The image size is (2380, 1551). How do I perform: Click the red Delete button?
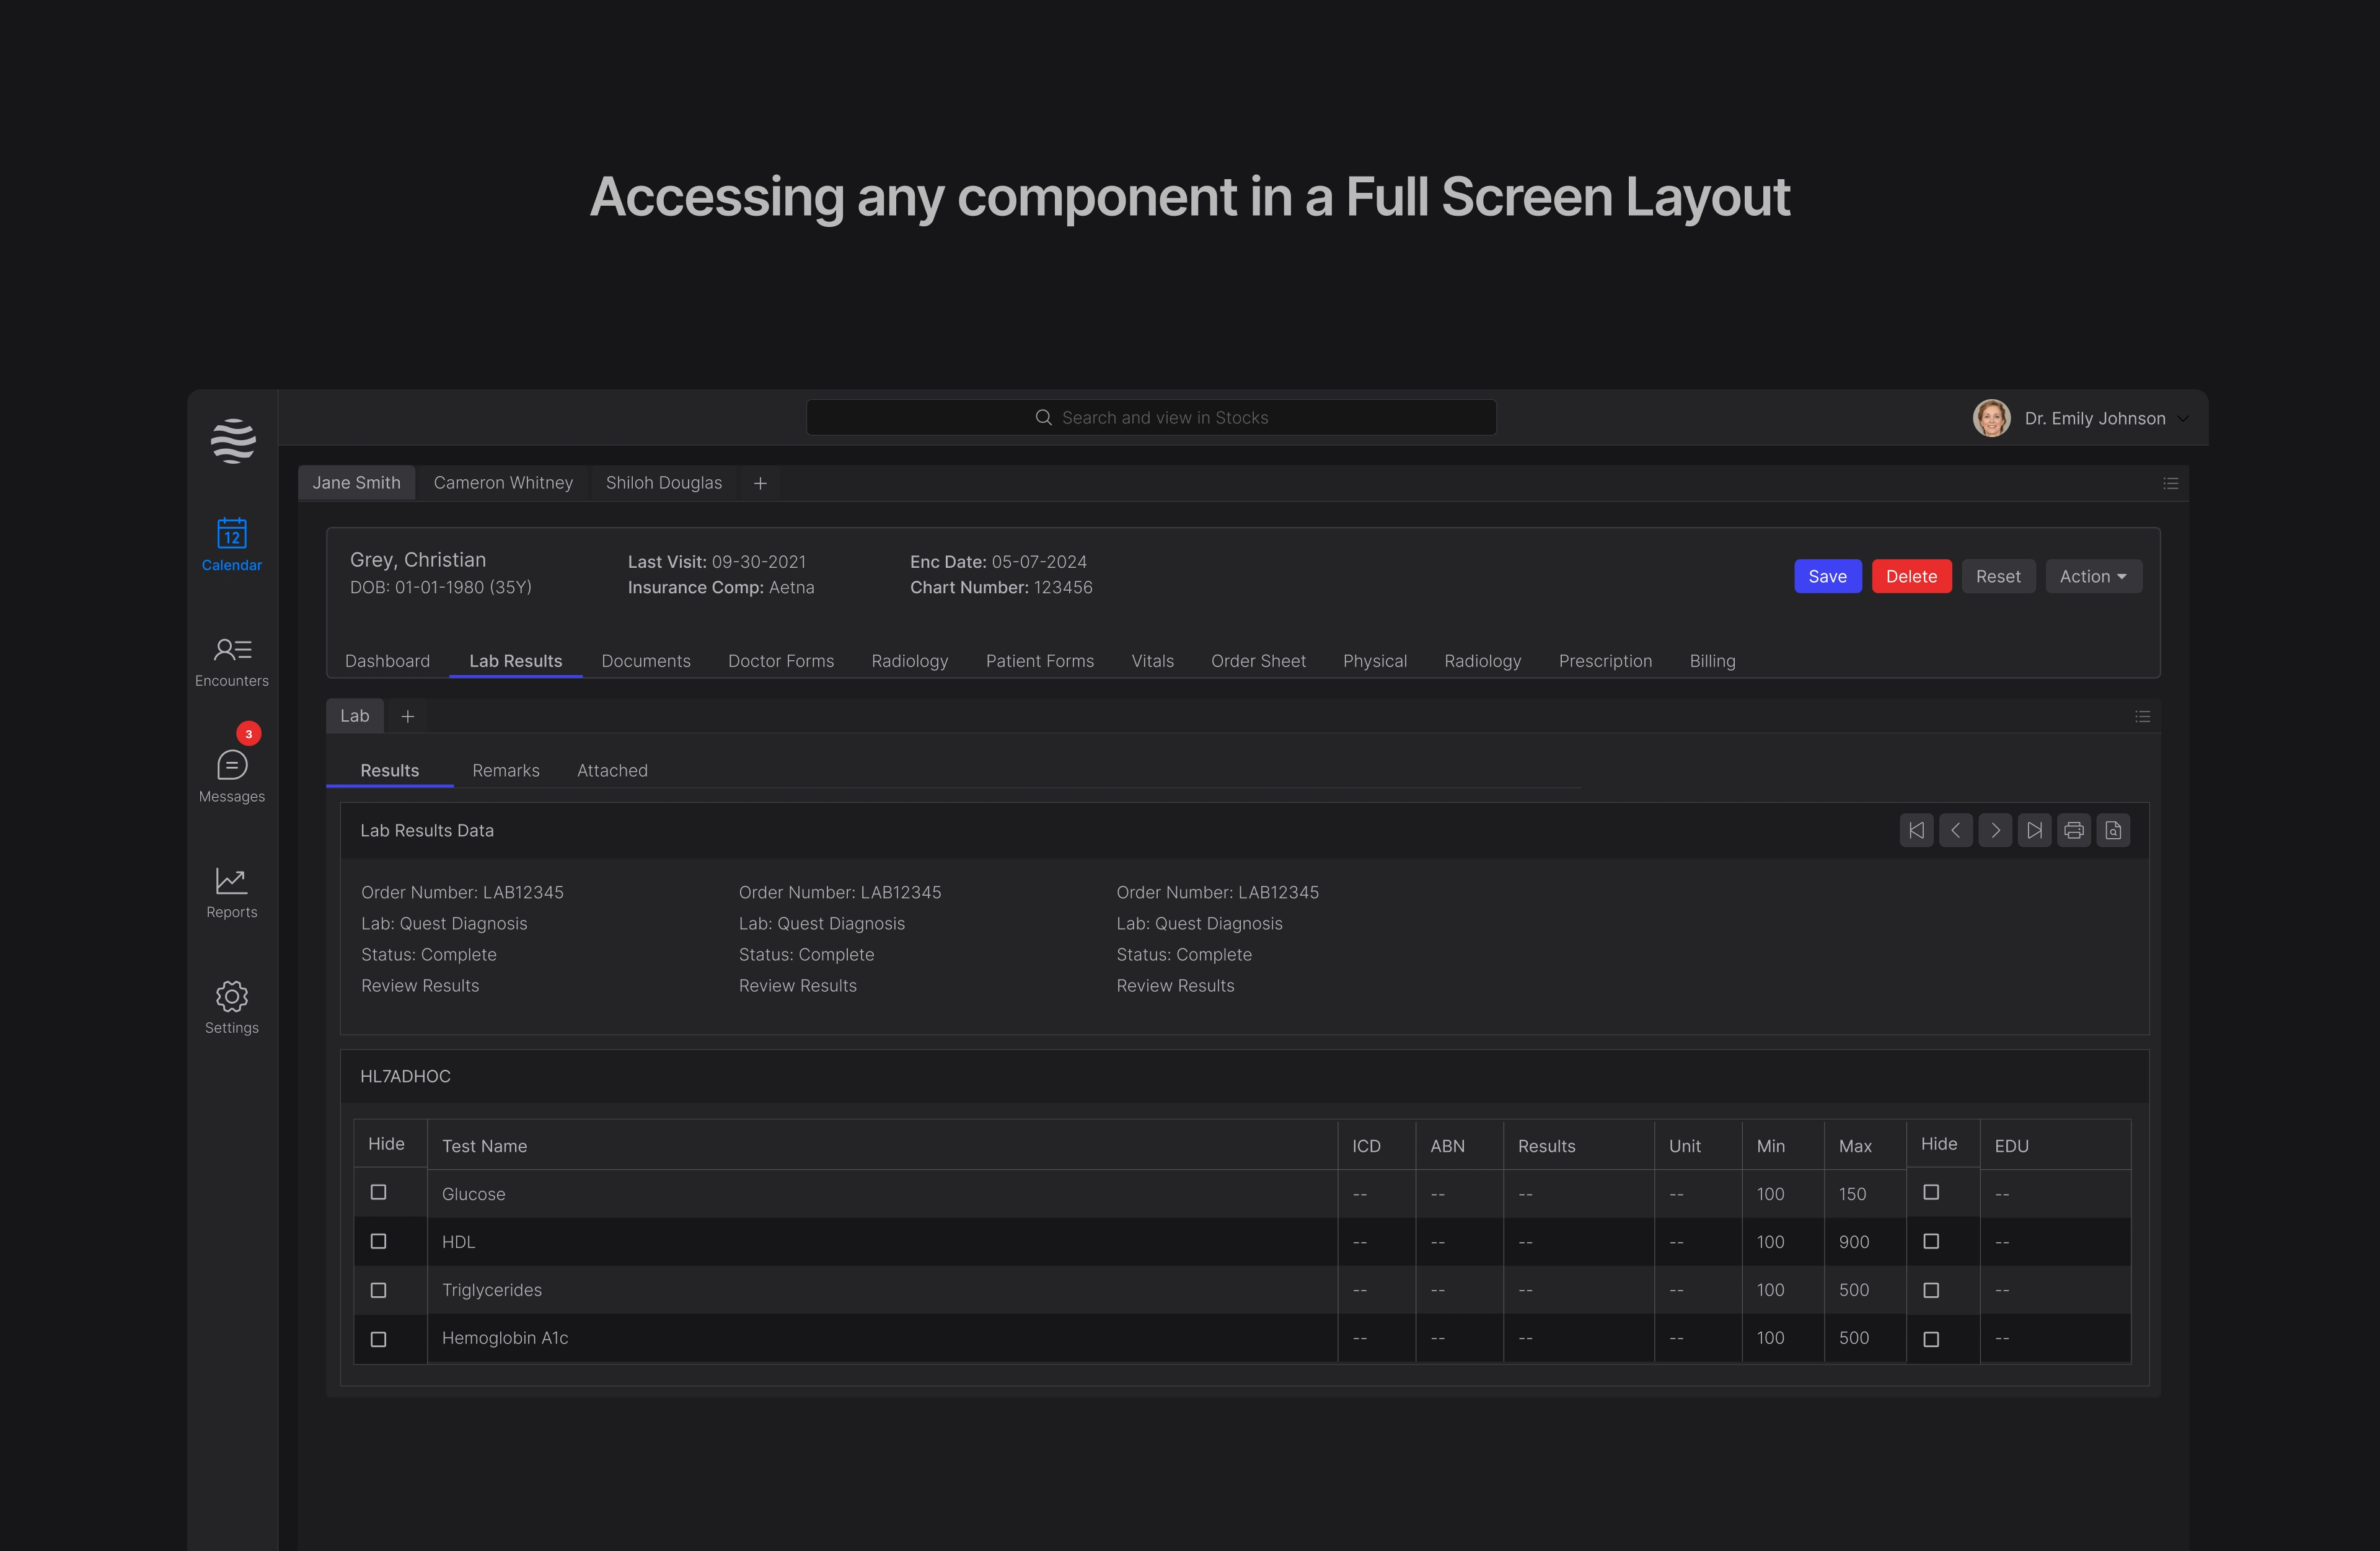[1911, 576]
